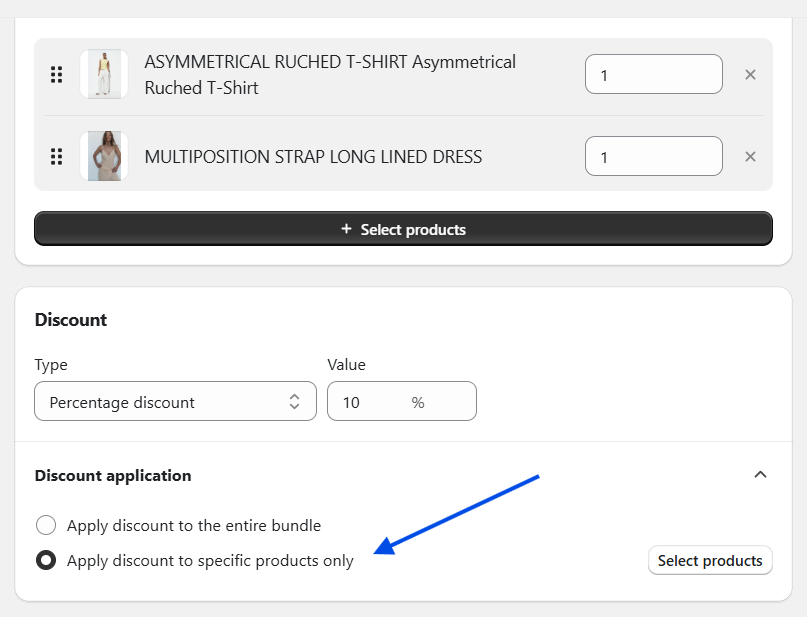Click the discount Value field showing 10
Viewport: 807px width, 617px height.
(x=402, y=401)
